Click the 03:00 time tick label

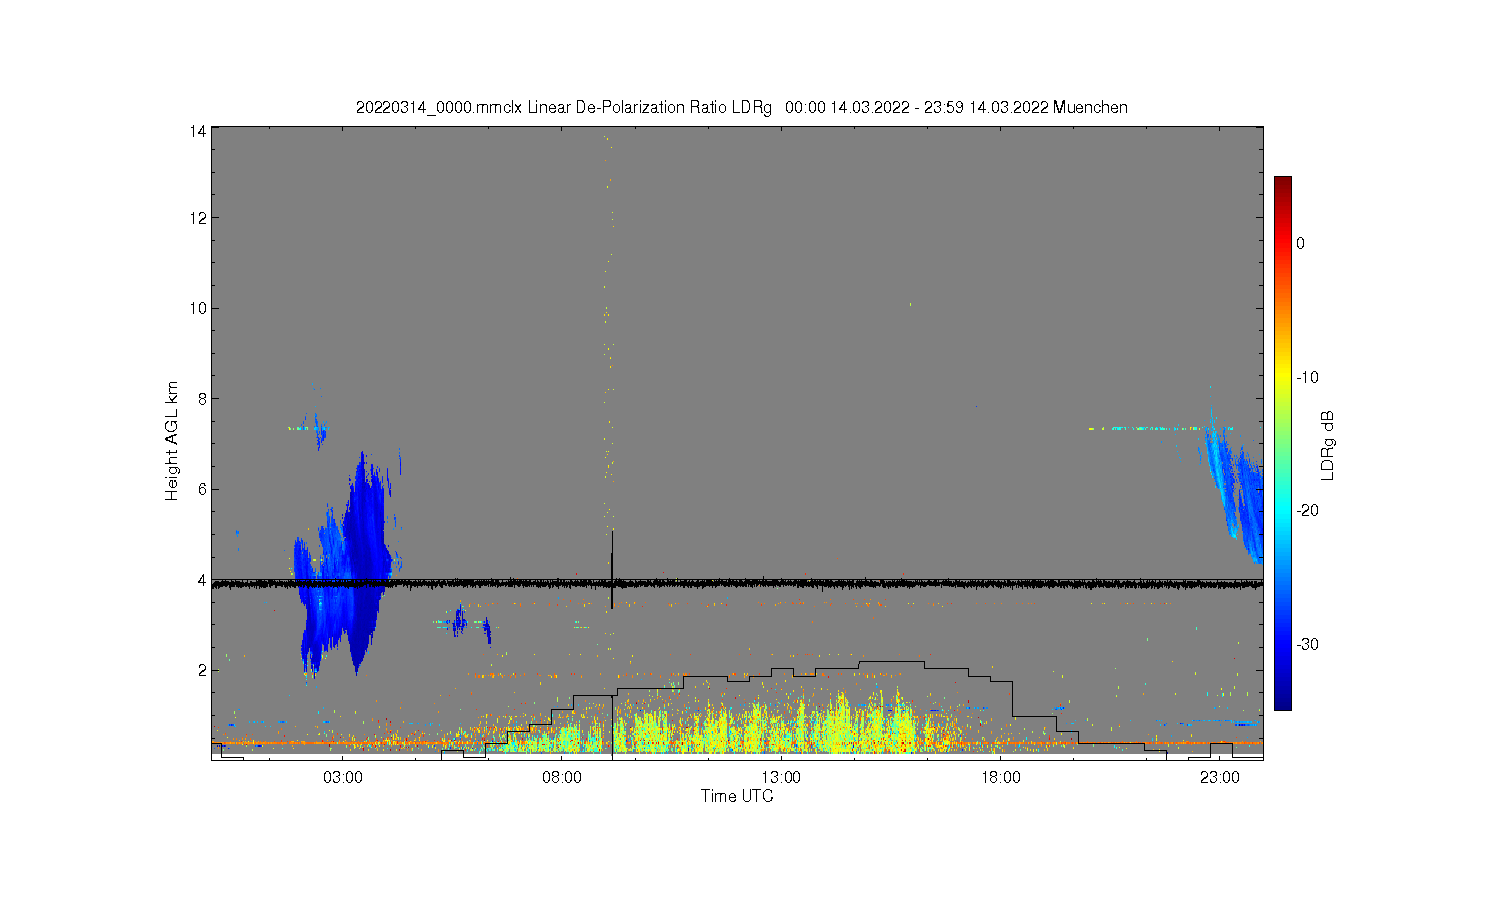343,778
